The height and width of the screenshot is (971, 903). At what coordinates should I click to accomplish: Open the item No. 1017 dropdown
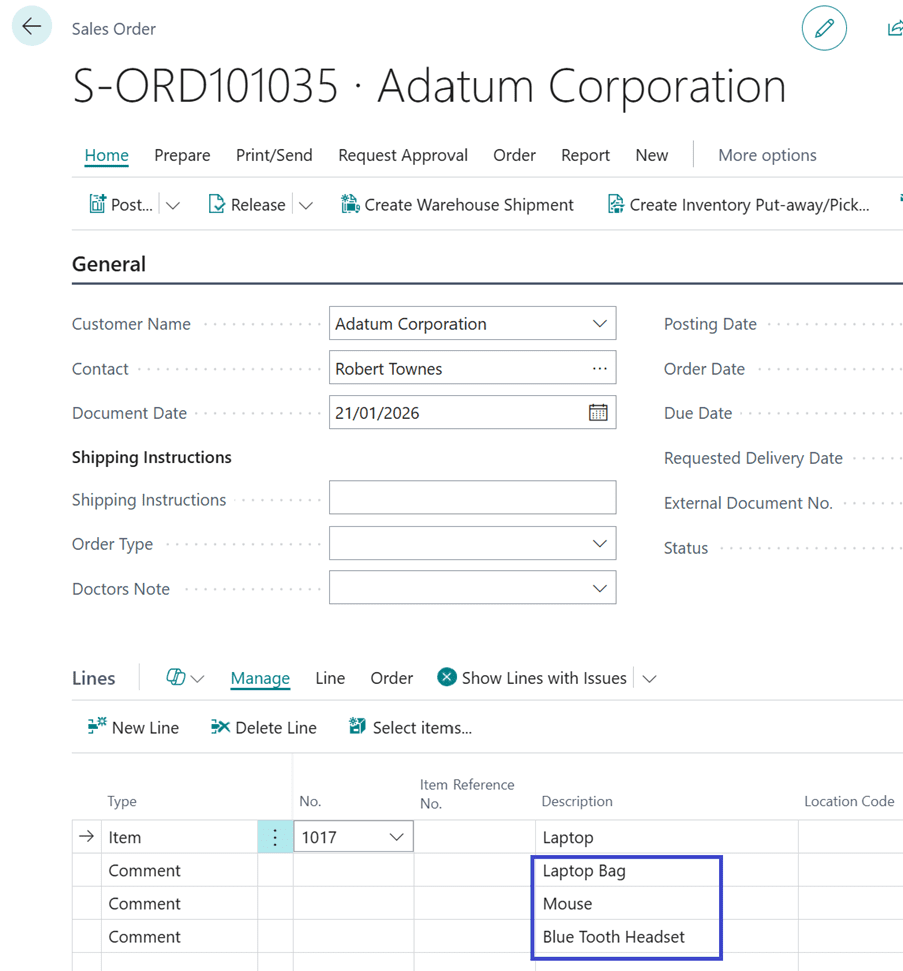coord(396,837)
